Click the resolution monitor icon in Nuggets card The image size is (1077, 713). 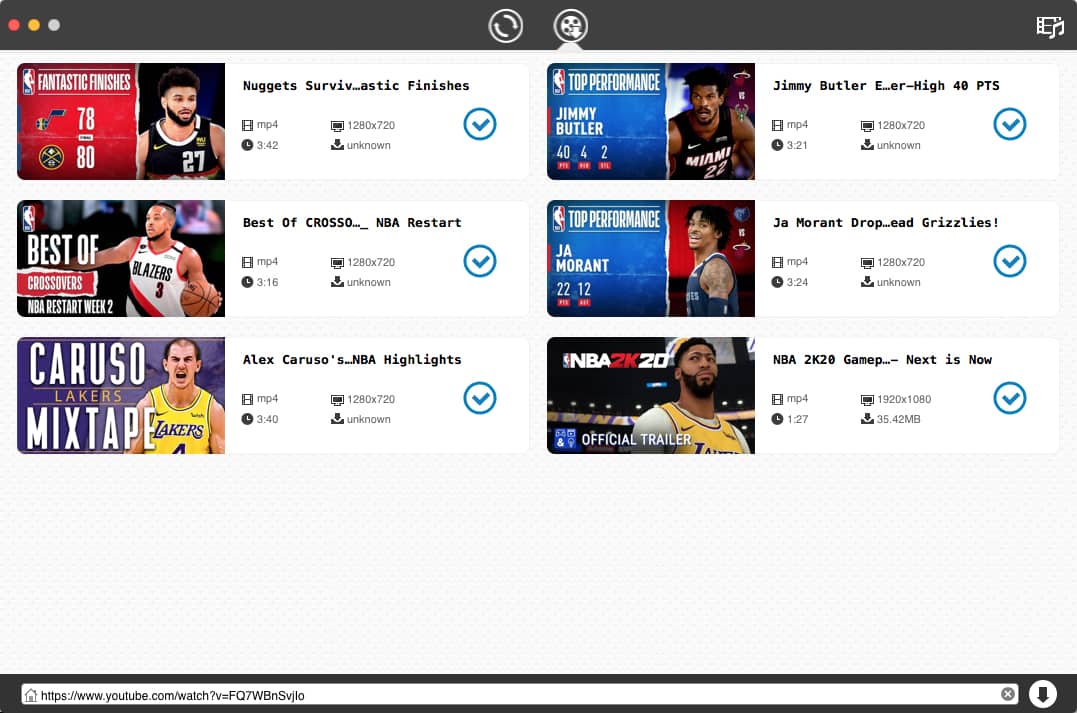click(337, 126)
